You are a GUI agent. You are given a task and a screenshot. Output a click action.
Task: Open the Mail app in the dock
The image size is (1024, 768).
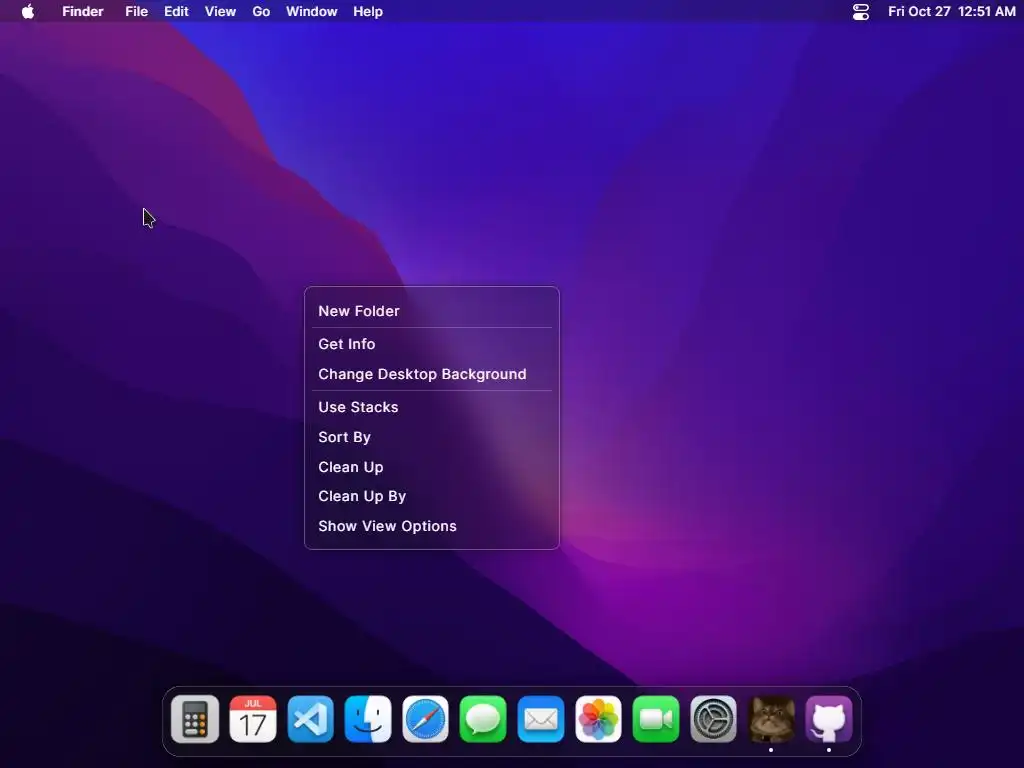pyautogui.click(x=541, y=719)
